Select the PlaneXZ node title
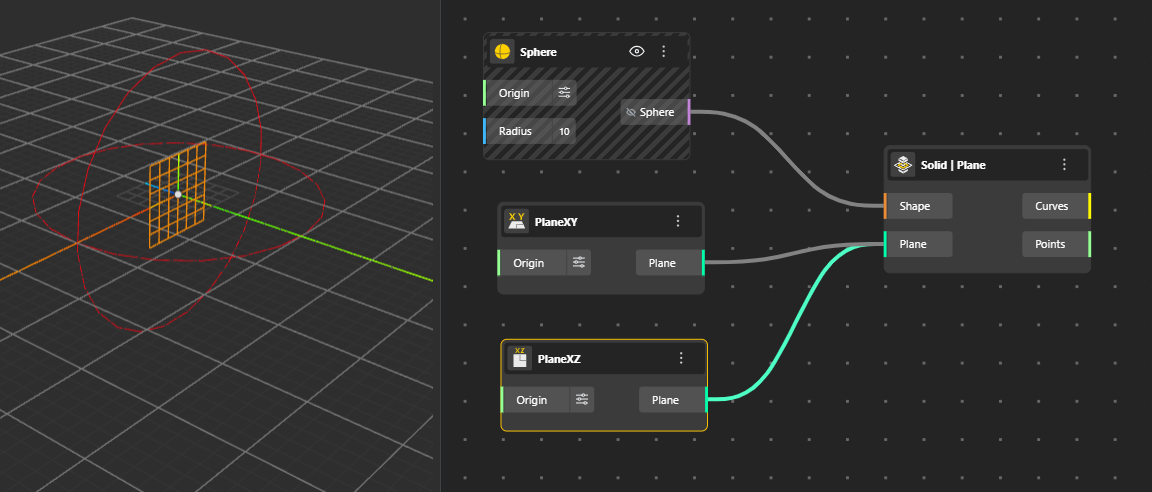Image resolution: width=1152 pixels, height=492 pixels. 559,358
